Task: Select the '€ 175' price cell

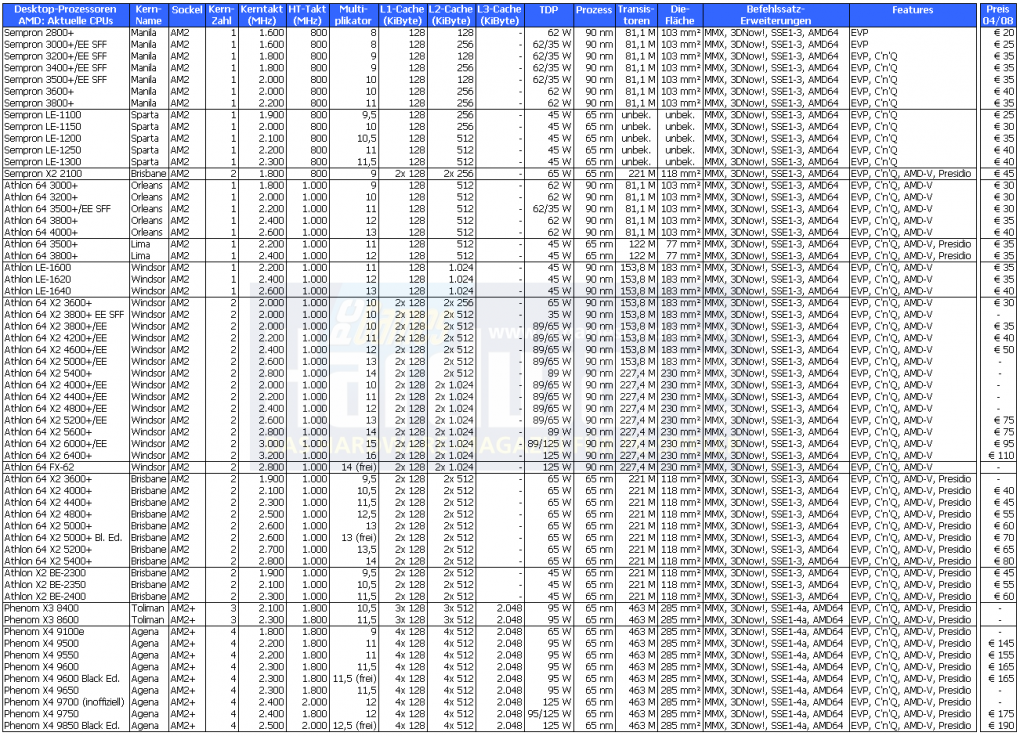Action: pos(1002,713)
